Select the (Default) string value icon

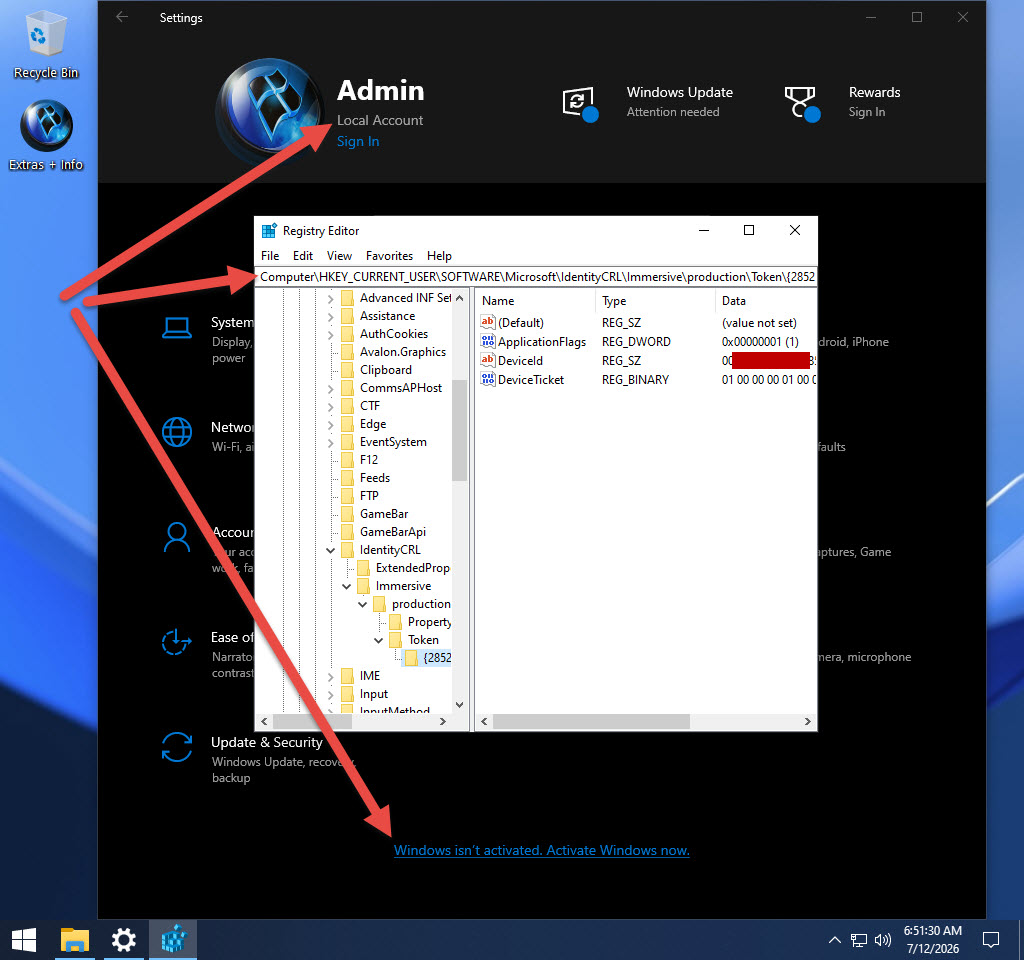pos(487,322)
